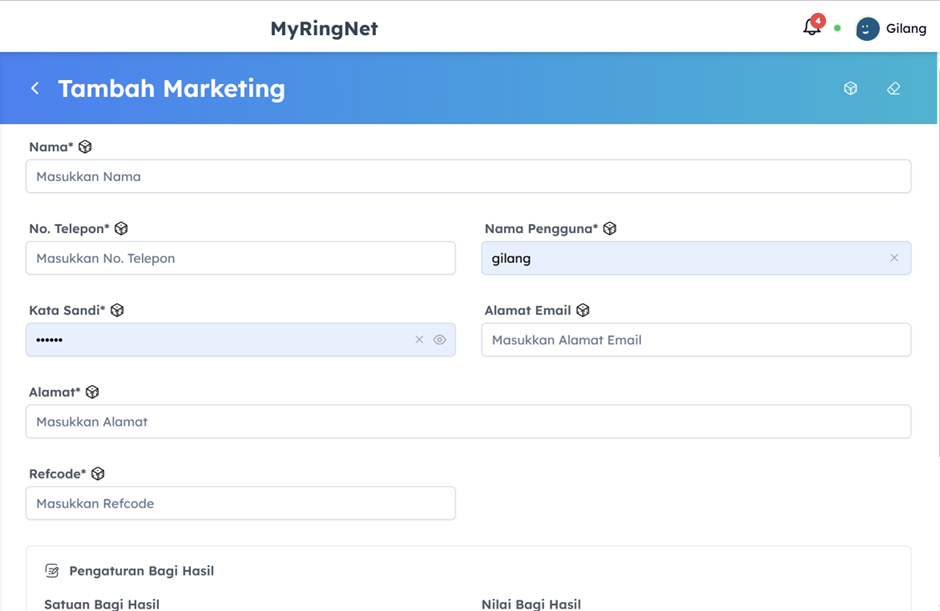
Task: Click the MyRingNet logo title
Action: point(324,29)
